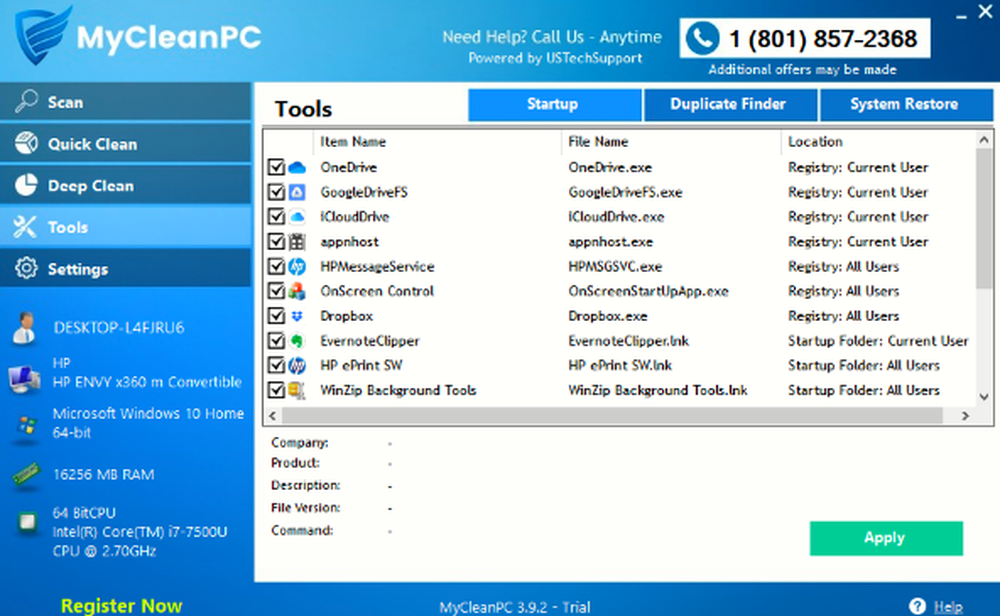Click the user icon by DESKTOP-L4FJRU6
The image size is (1000, 616).
[25, 328]
